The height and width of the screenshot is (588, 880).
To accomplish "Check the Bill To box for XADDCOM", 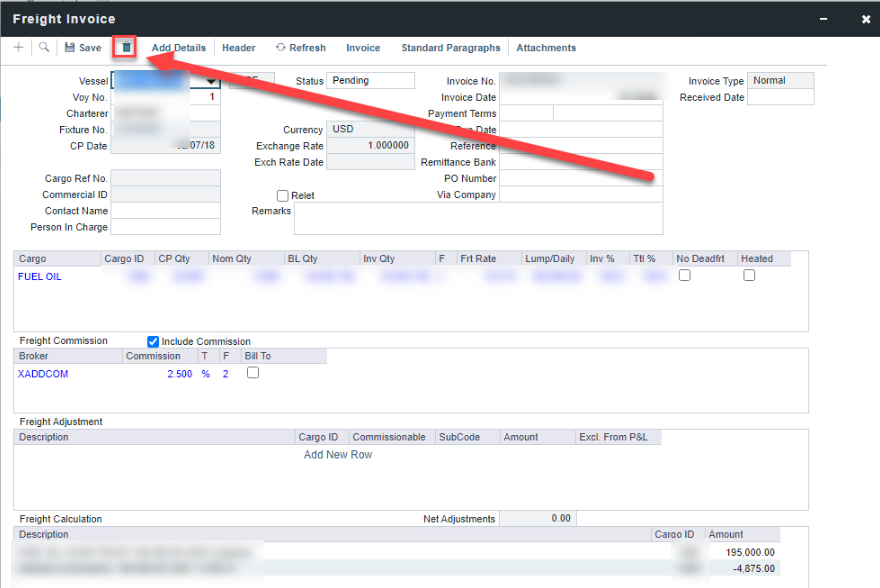I will point(253,373).
